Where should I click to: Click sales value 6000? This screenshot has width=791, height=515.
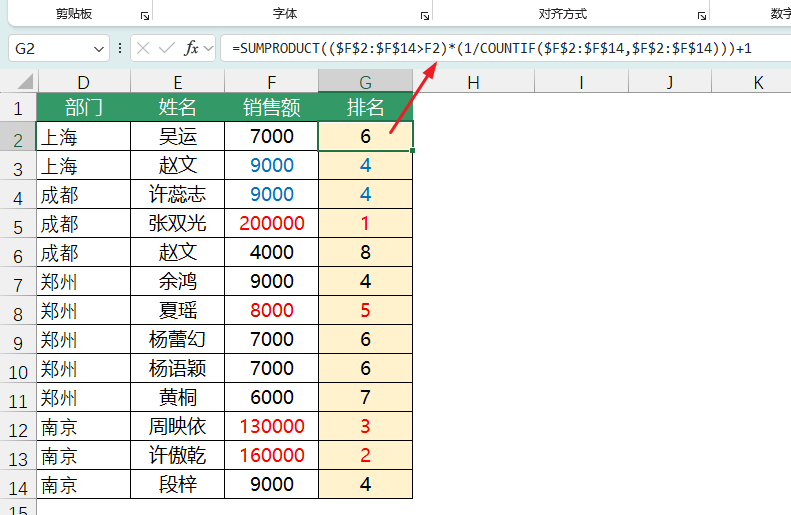pos(271,397)
